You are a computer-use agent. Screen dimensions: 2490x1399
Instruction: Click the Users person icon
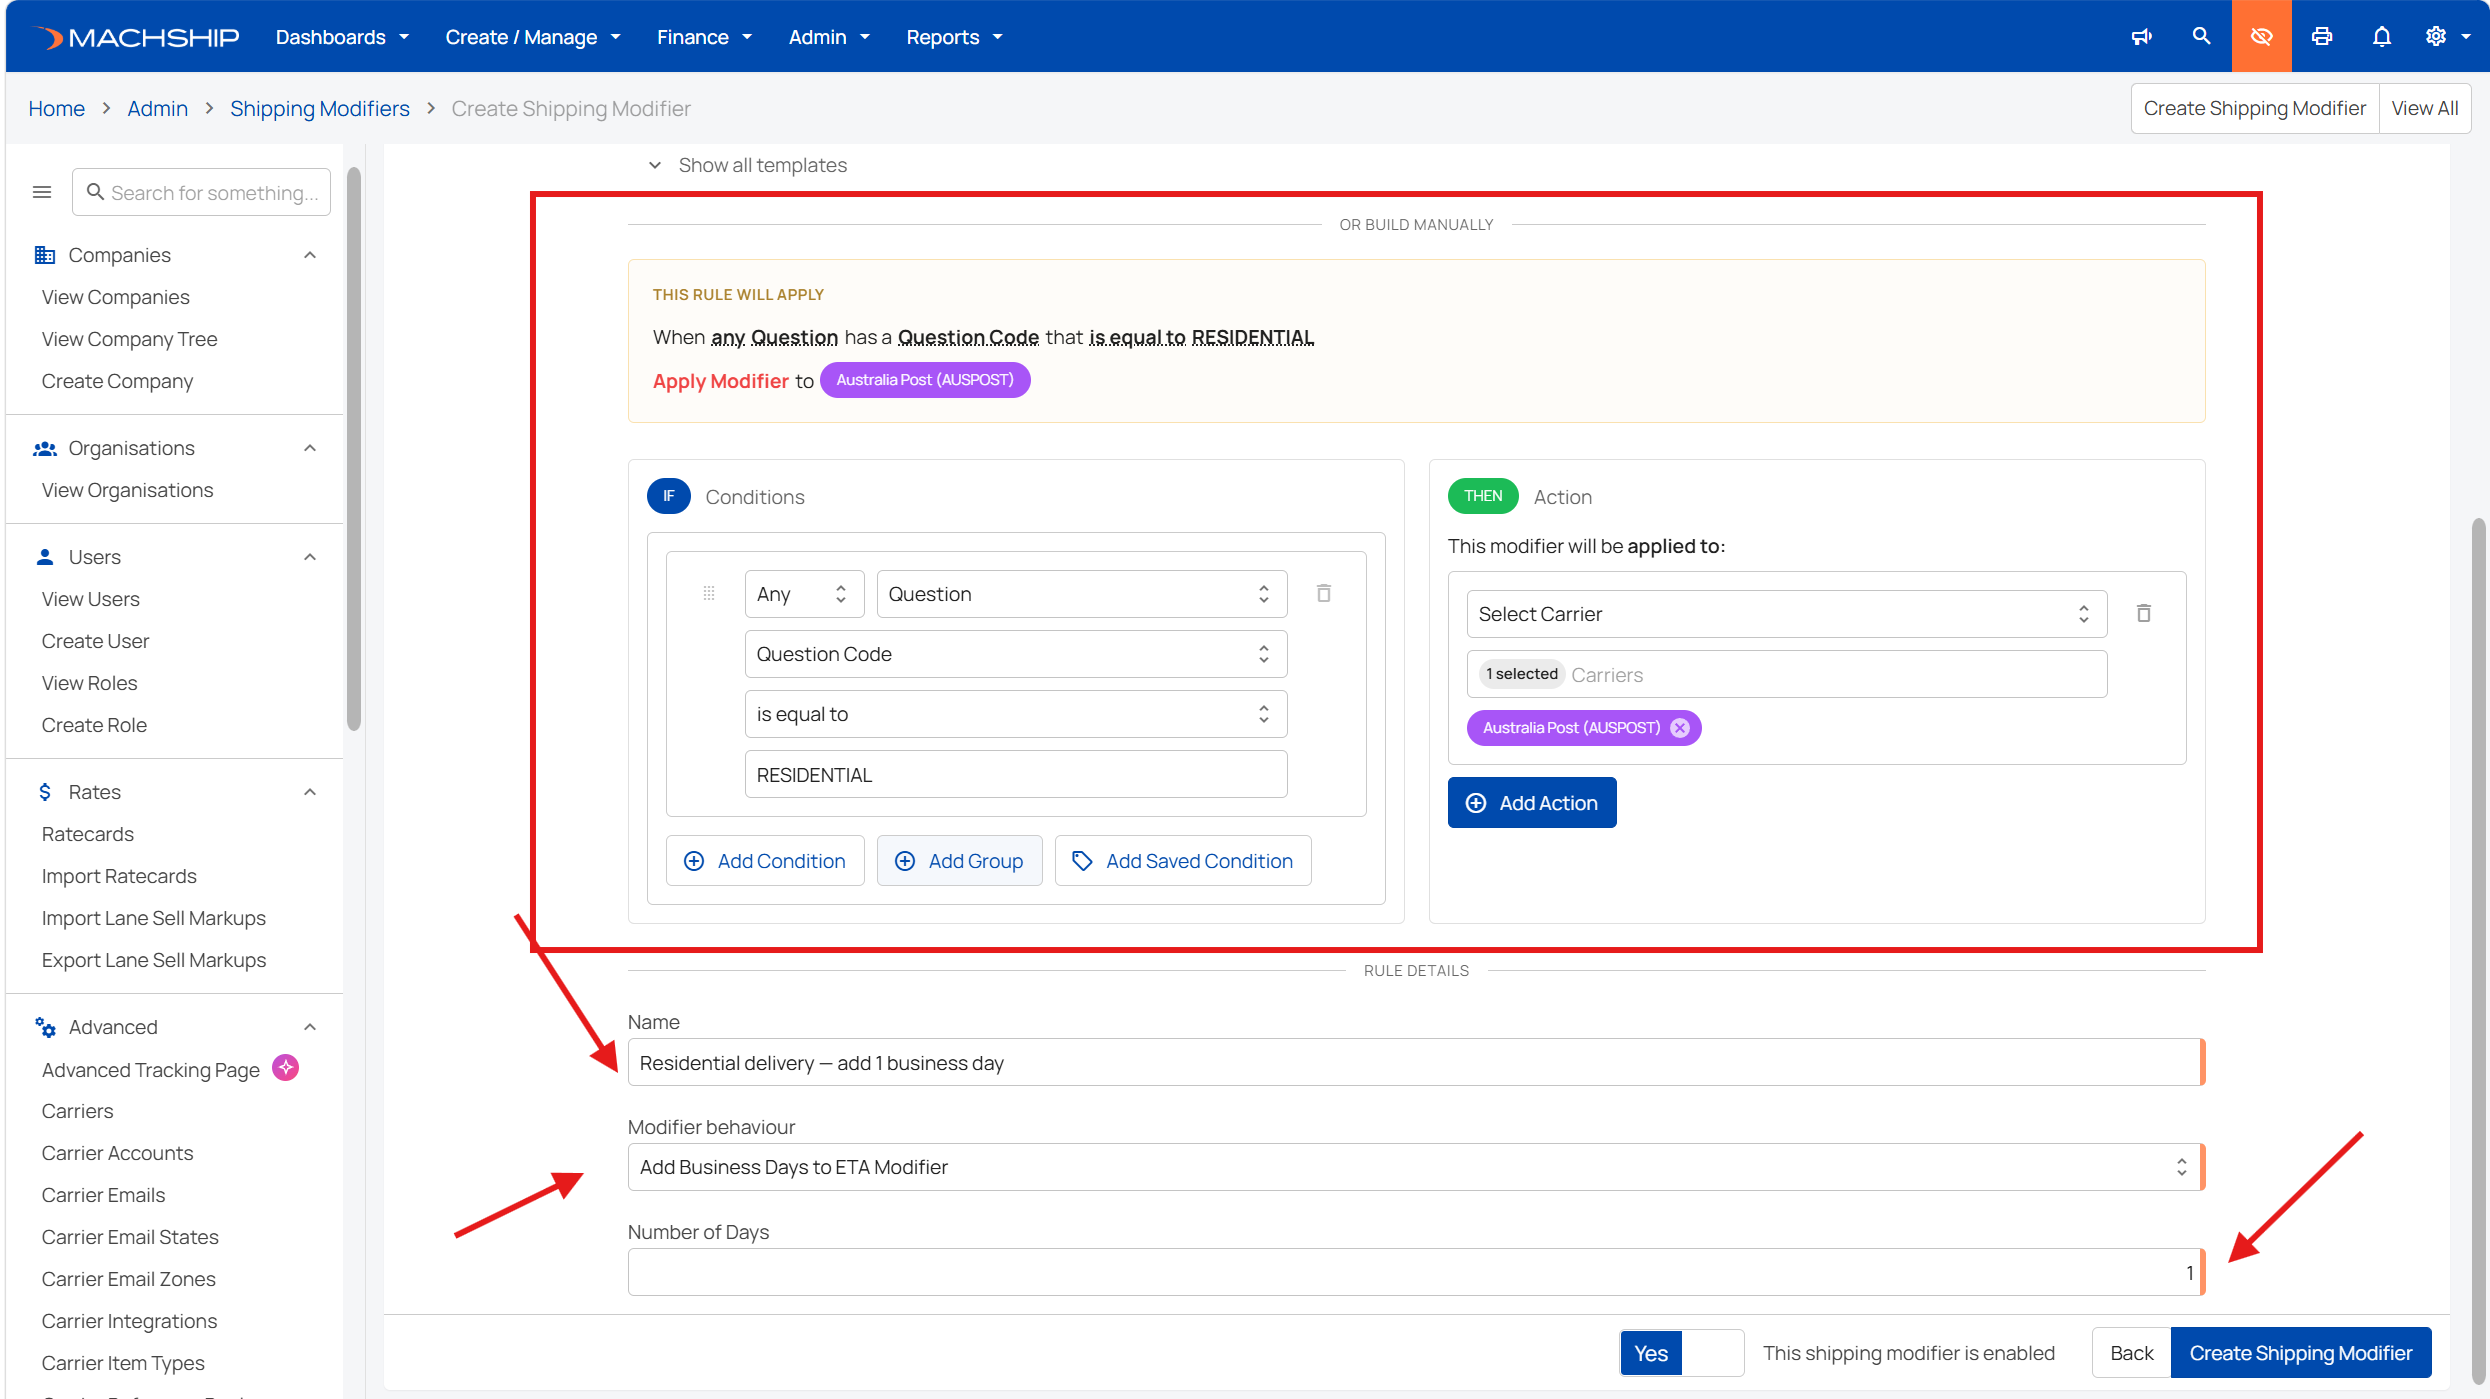pyautogui.click(x=45, y=557)
